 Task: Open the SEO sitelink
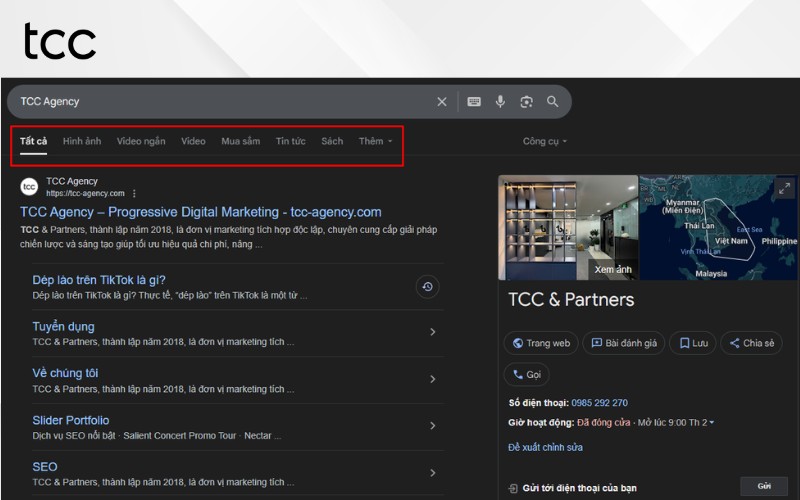[x=45, y=467]
